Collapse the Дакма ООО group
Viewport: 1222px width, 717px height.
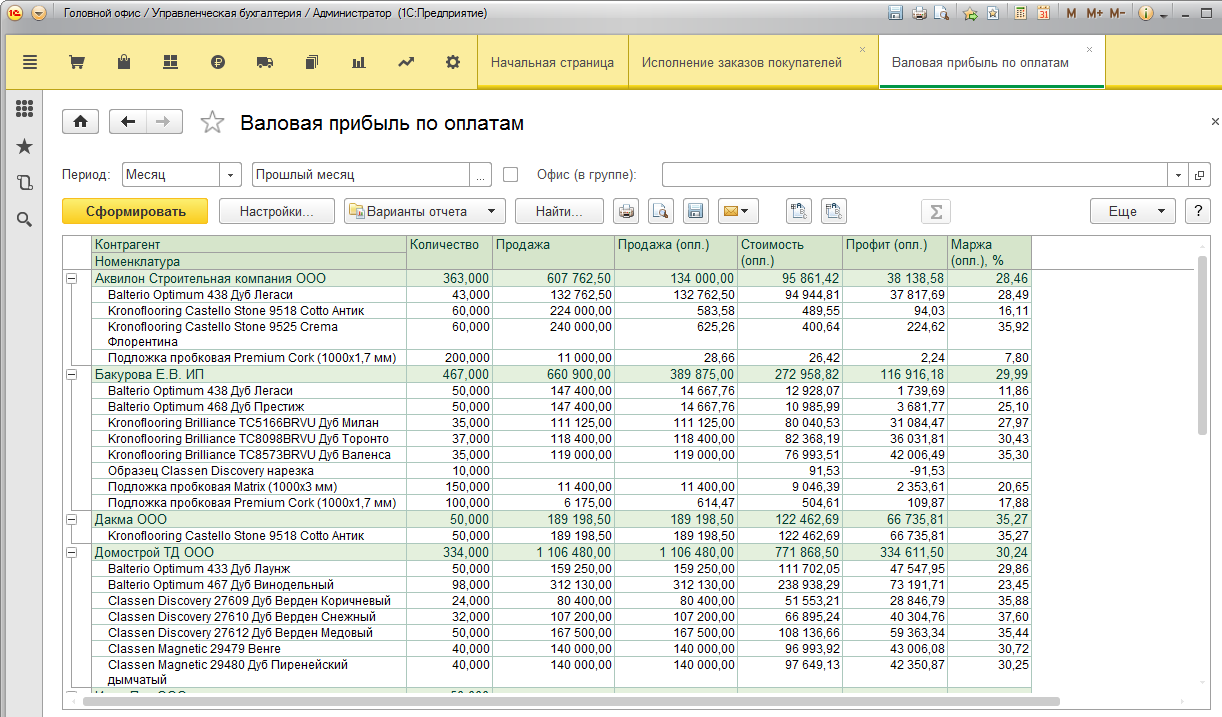point(71,520)
